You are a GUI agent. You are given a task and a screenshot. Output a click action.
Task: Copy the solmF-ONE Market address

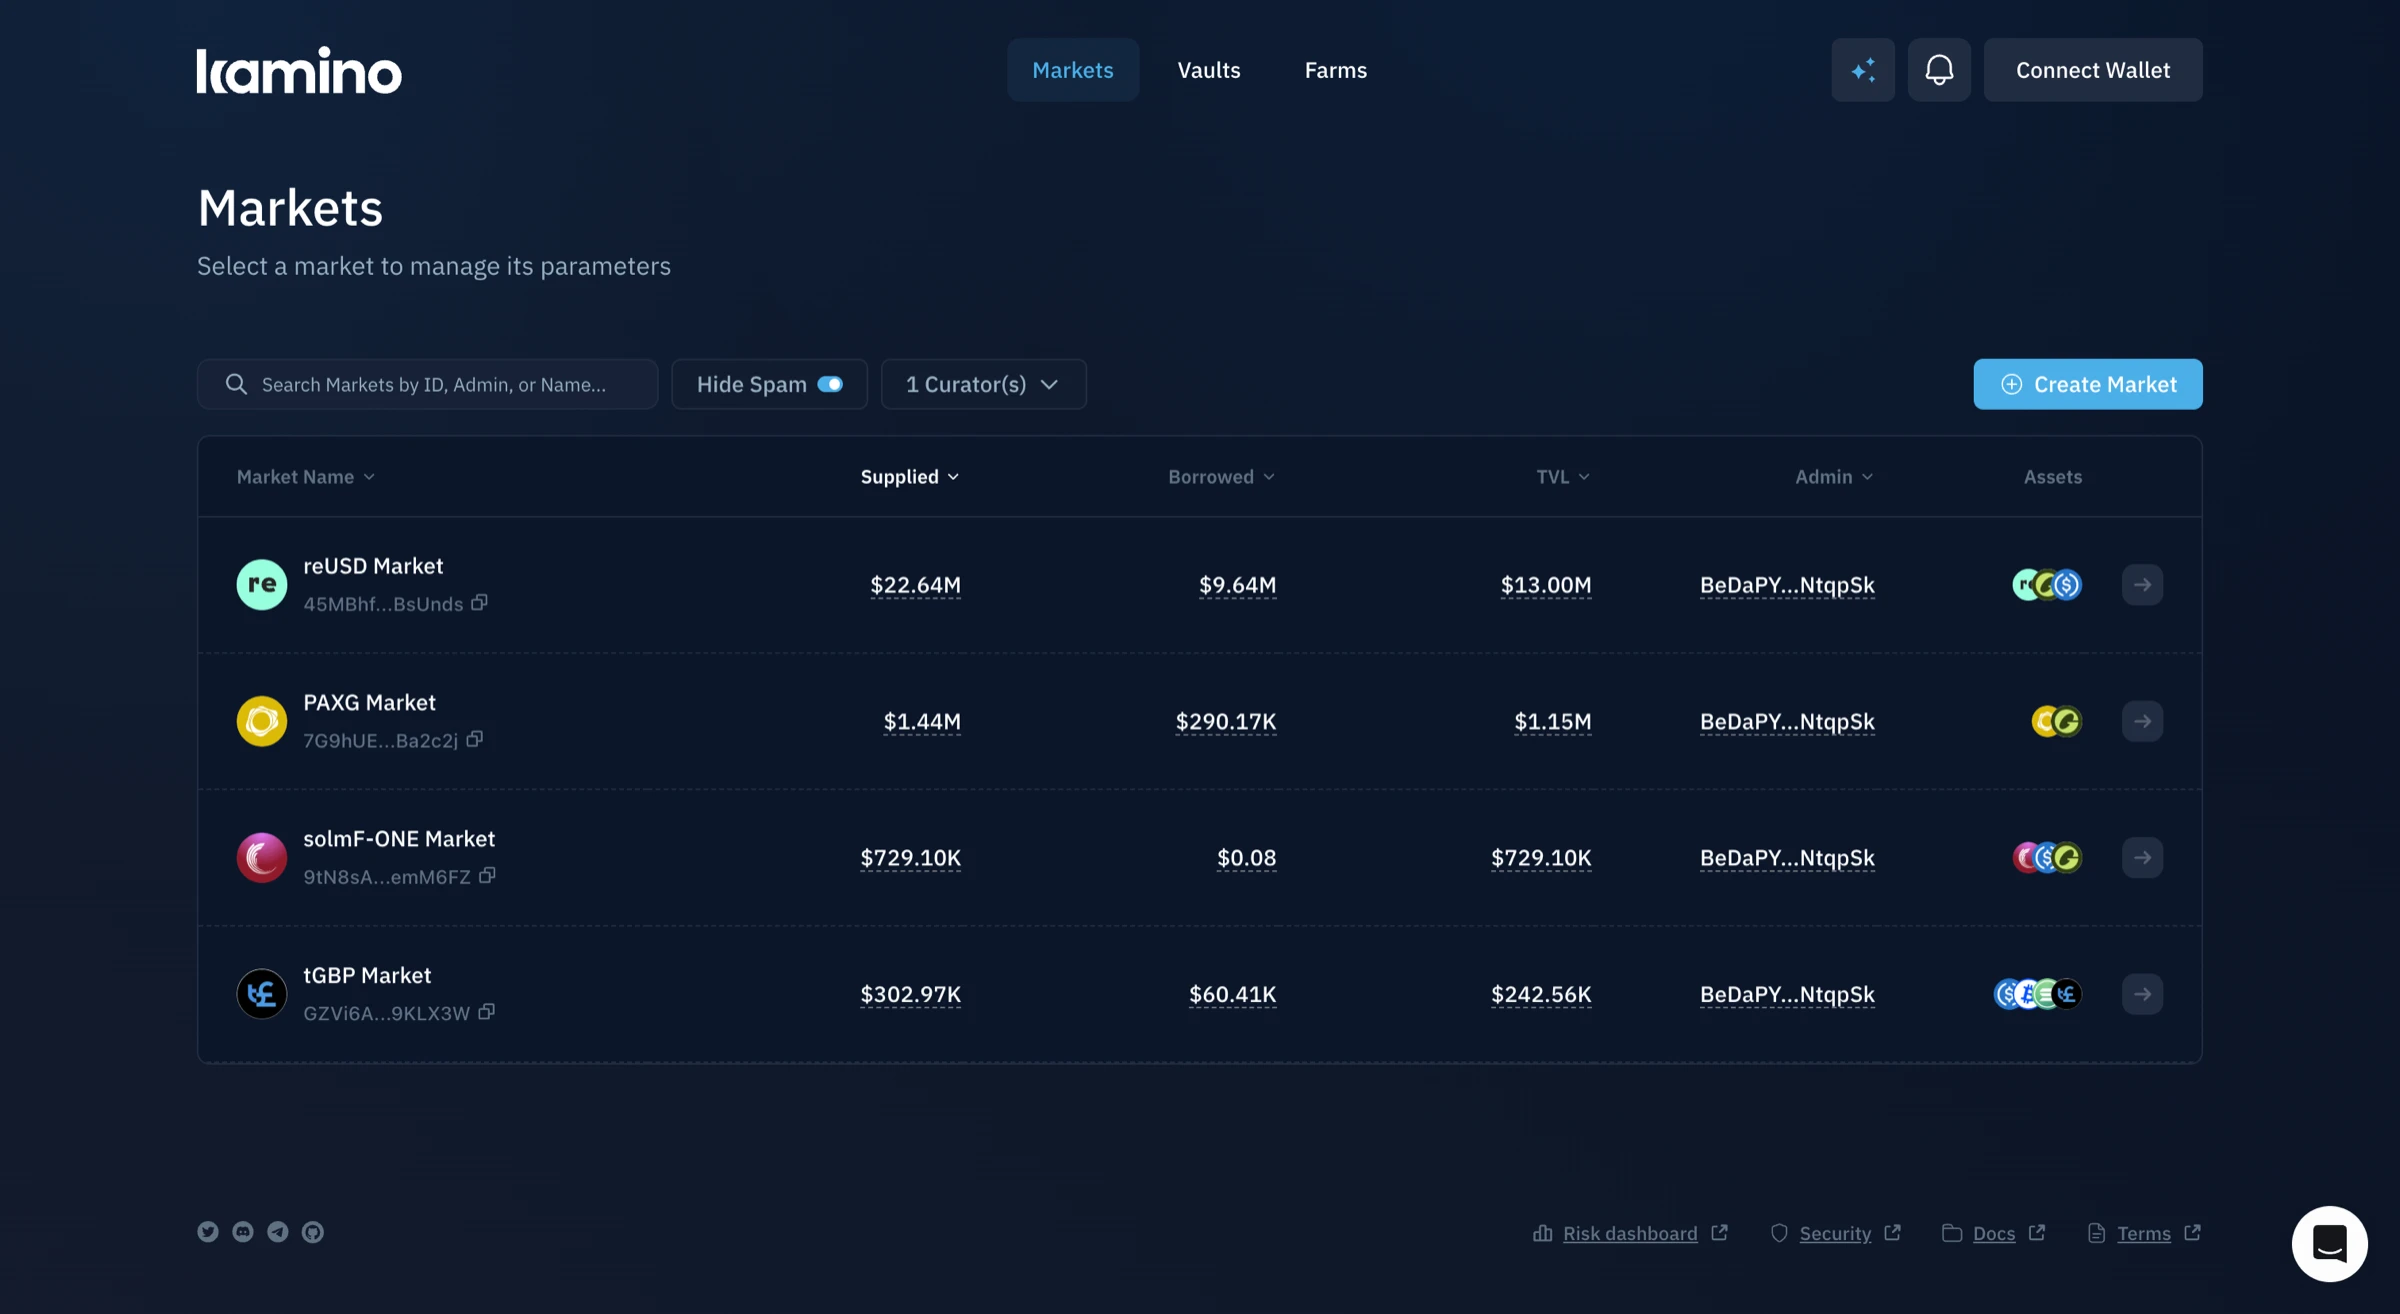click(x=487, y=875)
